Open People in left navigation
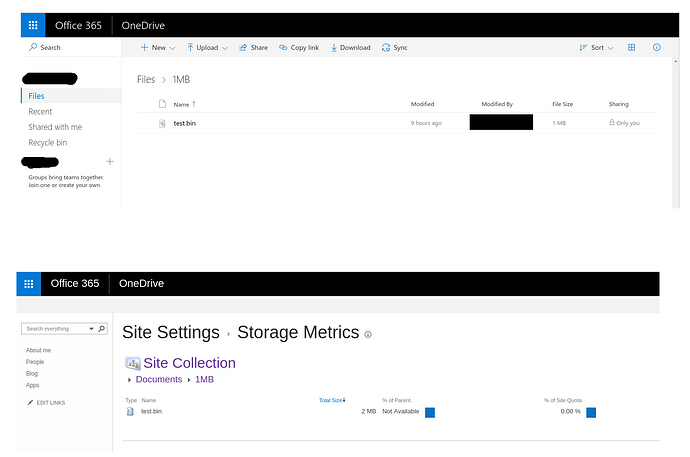 coord(35,362)
